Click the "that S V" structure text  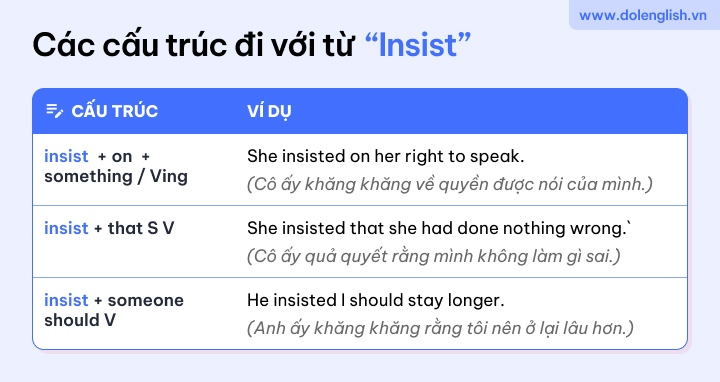coord(141,228)
